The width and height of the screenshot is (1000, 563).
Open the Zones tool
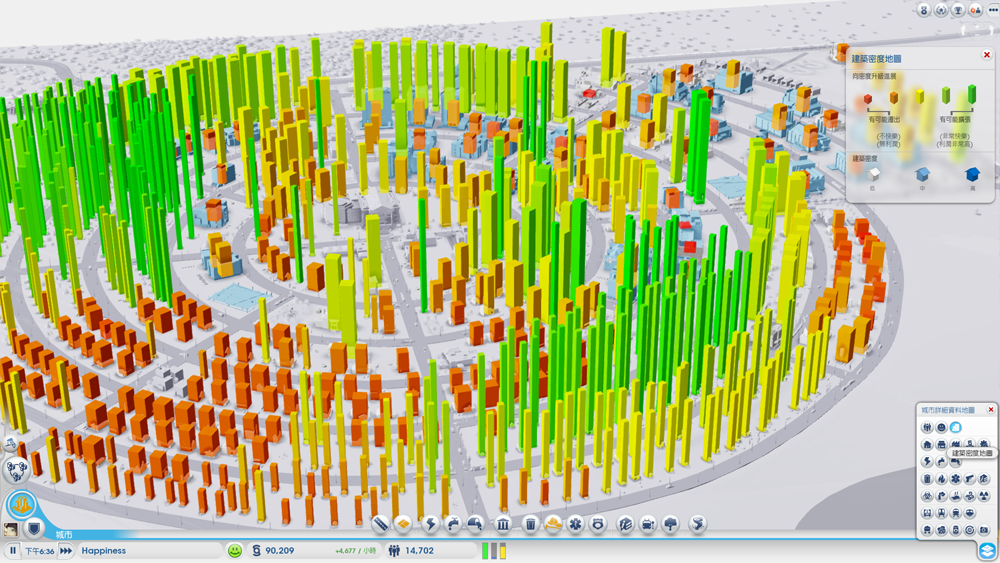[x=403, y=524]
